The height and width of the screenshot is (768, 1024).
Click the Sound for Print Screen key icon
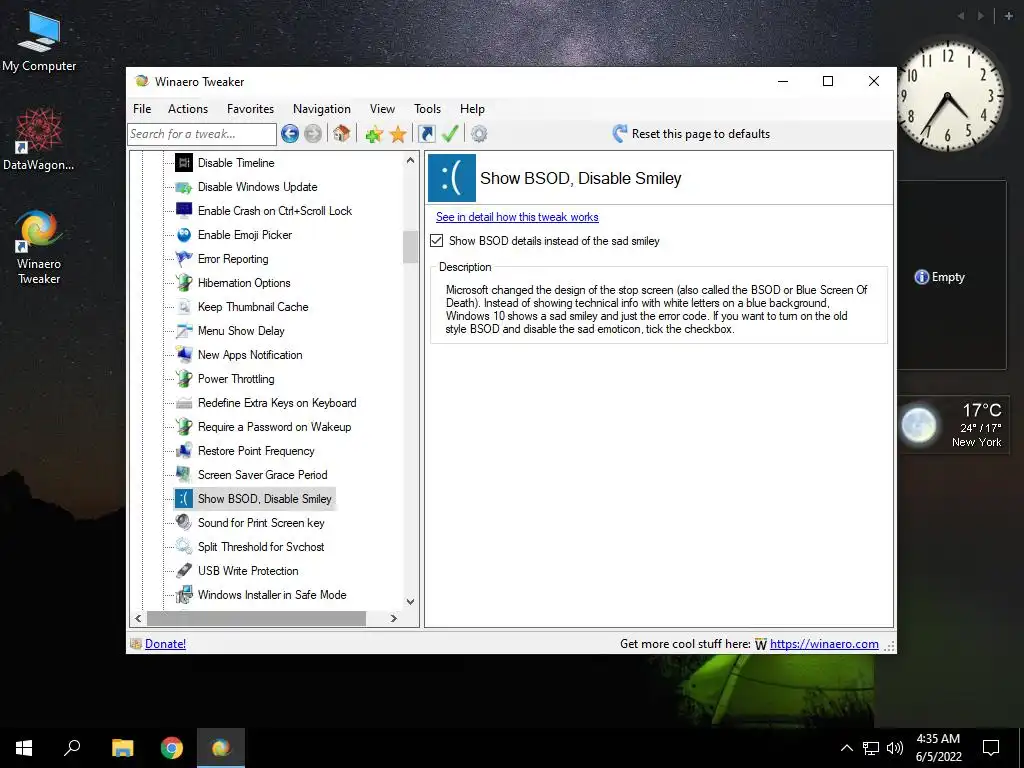point(184,522)
